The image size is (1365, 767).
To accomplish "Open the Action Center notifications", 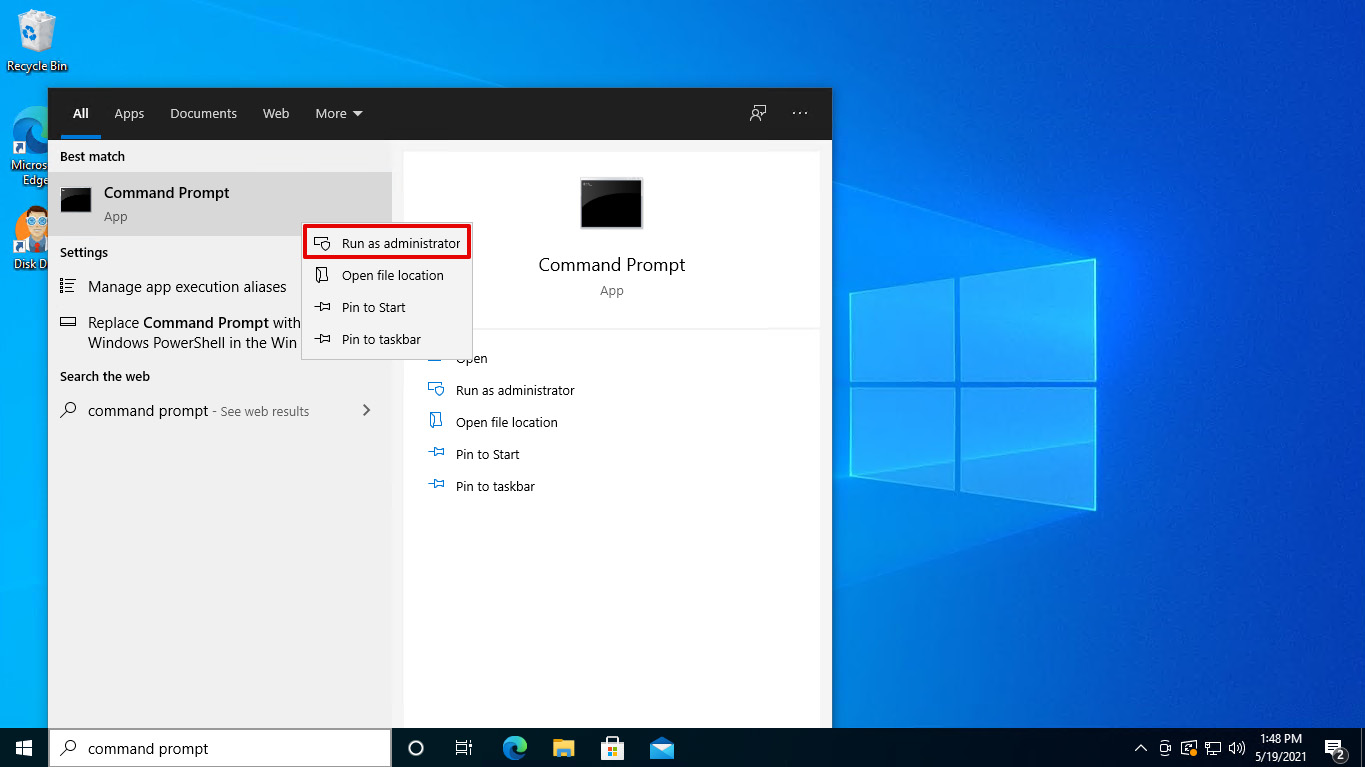I will point(1334,747).
